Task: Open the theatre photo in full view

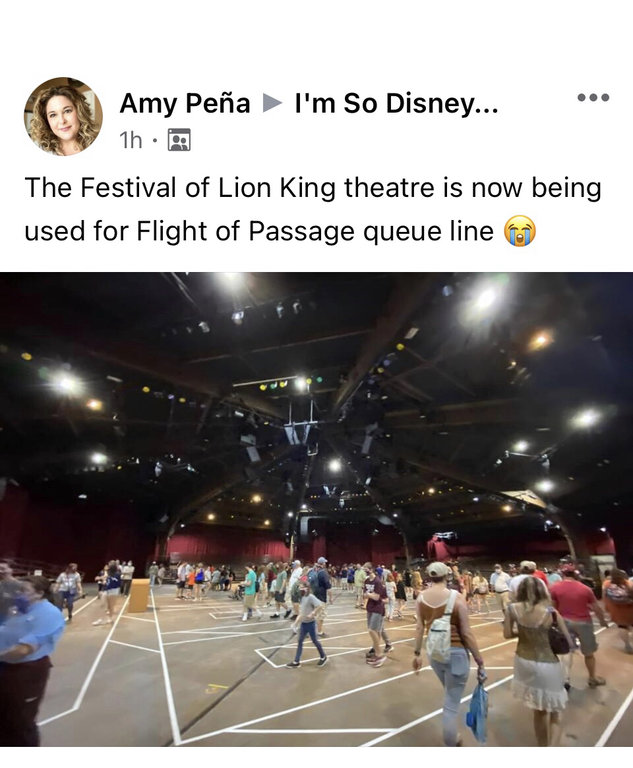Action: point(316,420)
